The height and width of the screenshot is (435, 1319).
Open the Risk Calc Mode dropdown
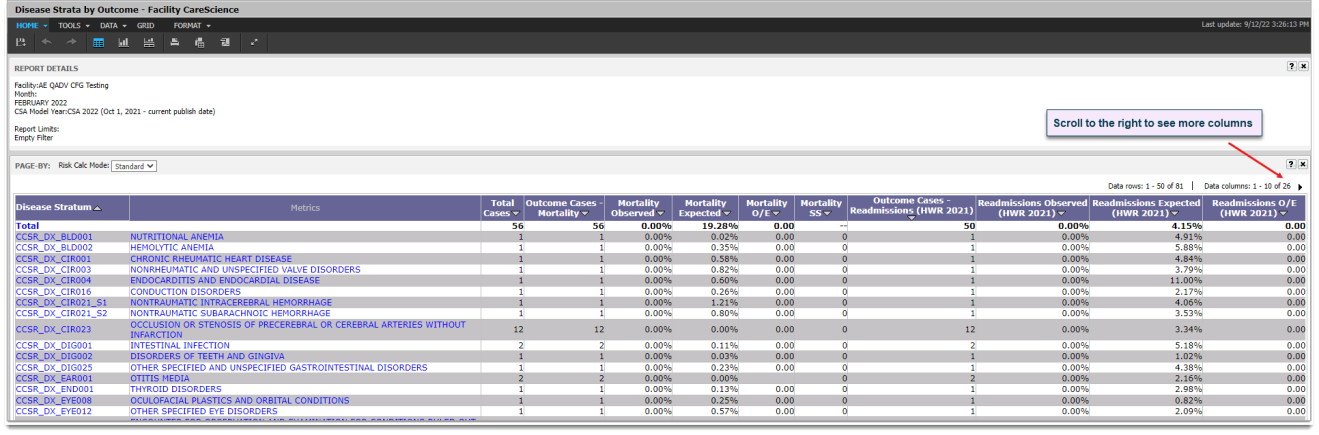[133, 166]
